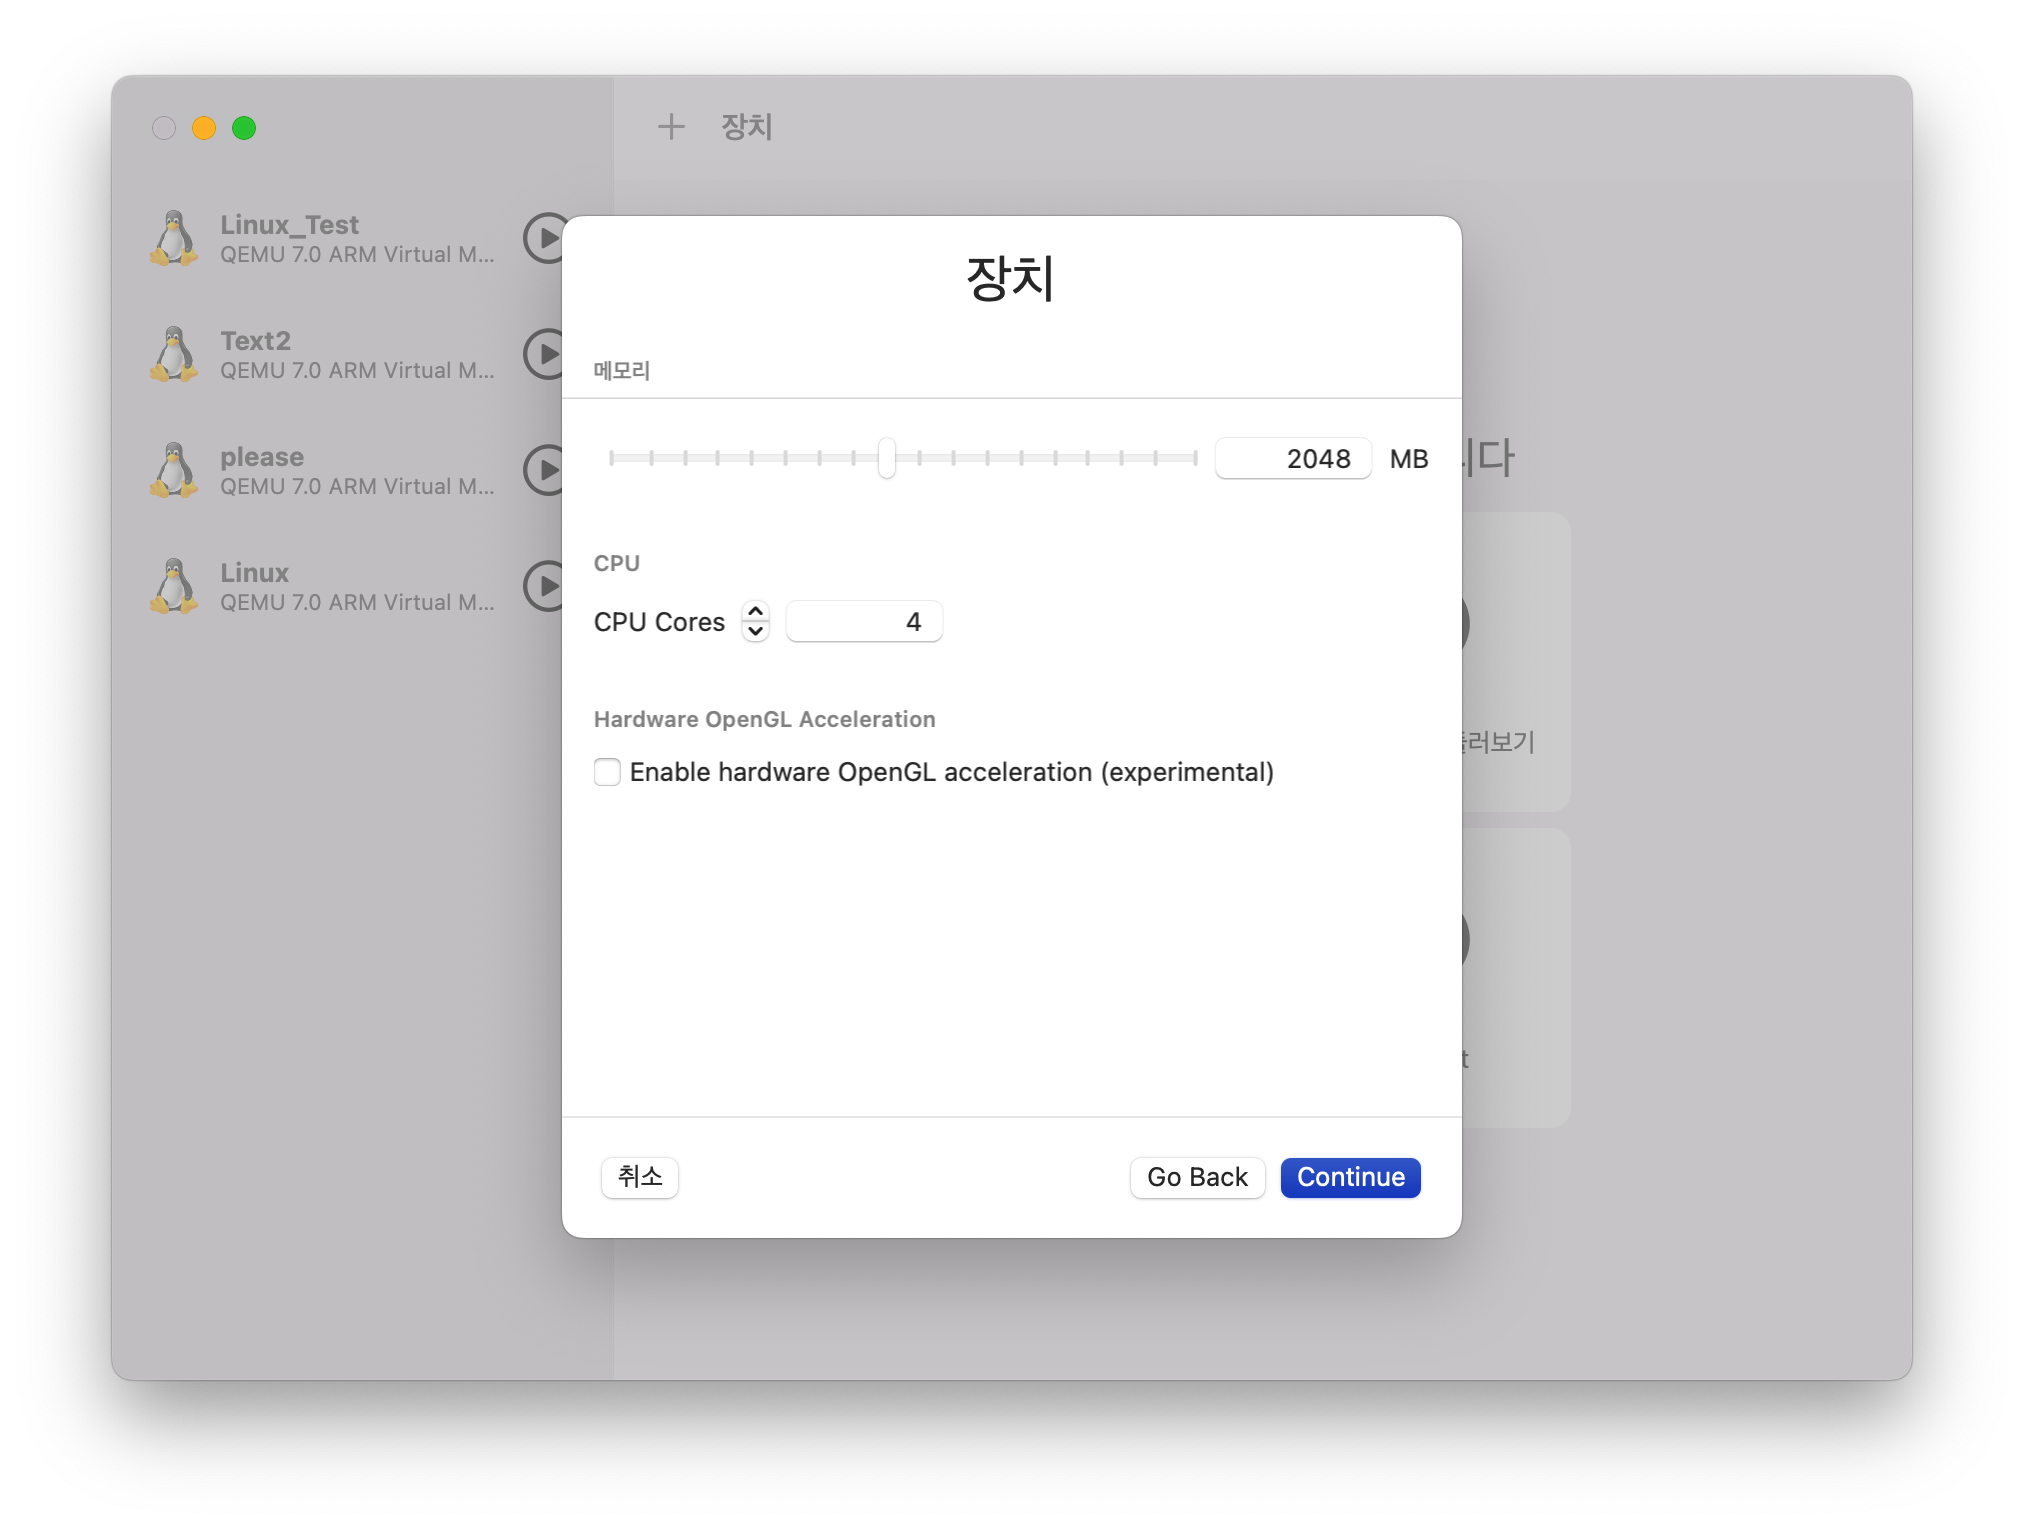
Task: Click the 2048 MB memory field
Action: 1293,459
